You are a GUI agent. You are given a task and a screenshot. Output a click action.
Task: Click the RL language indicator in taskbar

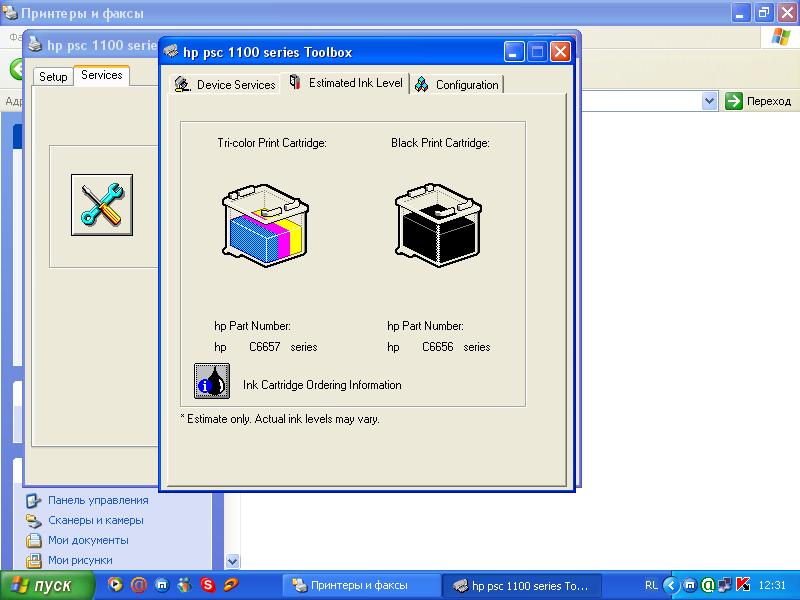pyautogui.click(x=651, y=585)
